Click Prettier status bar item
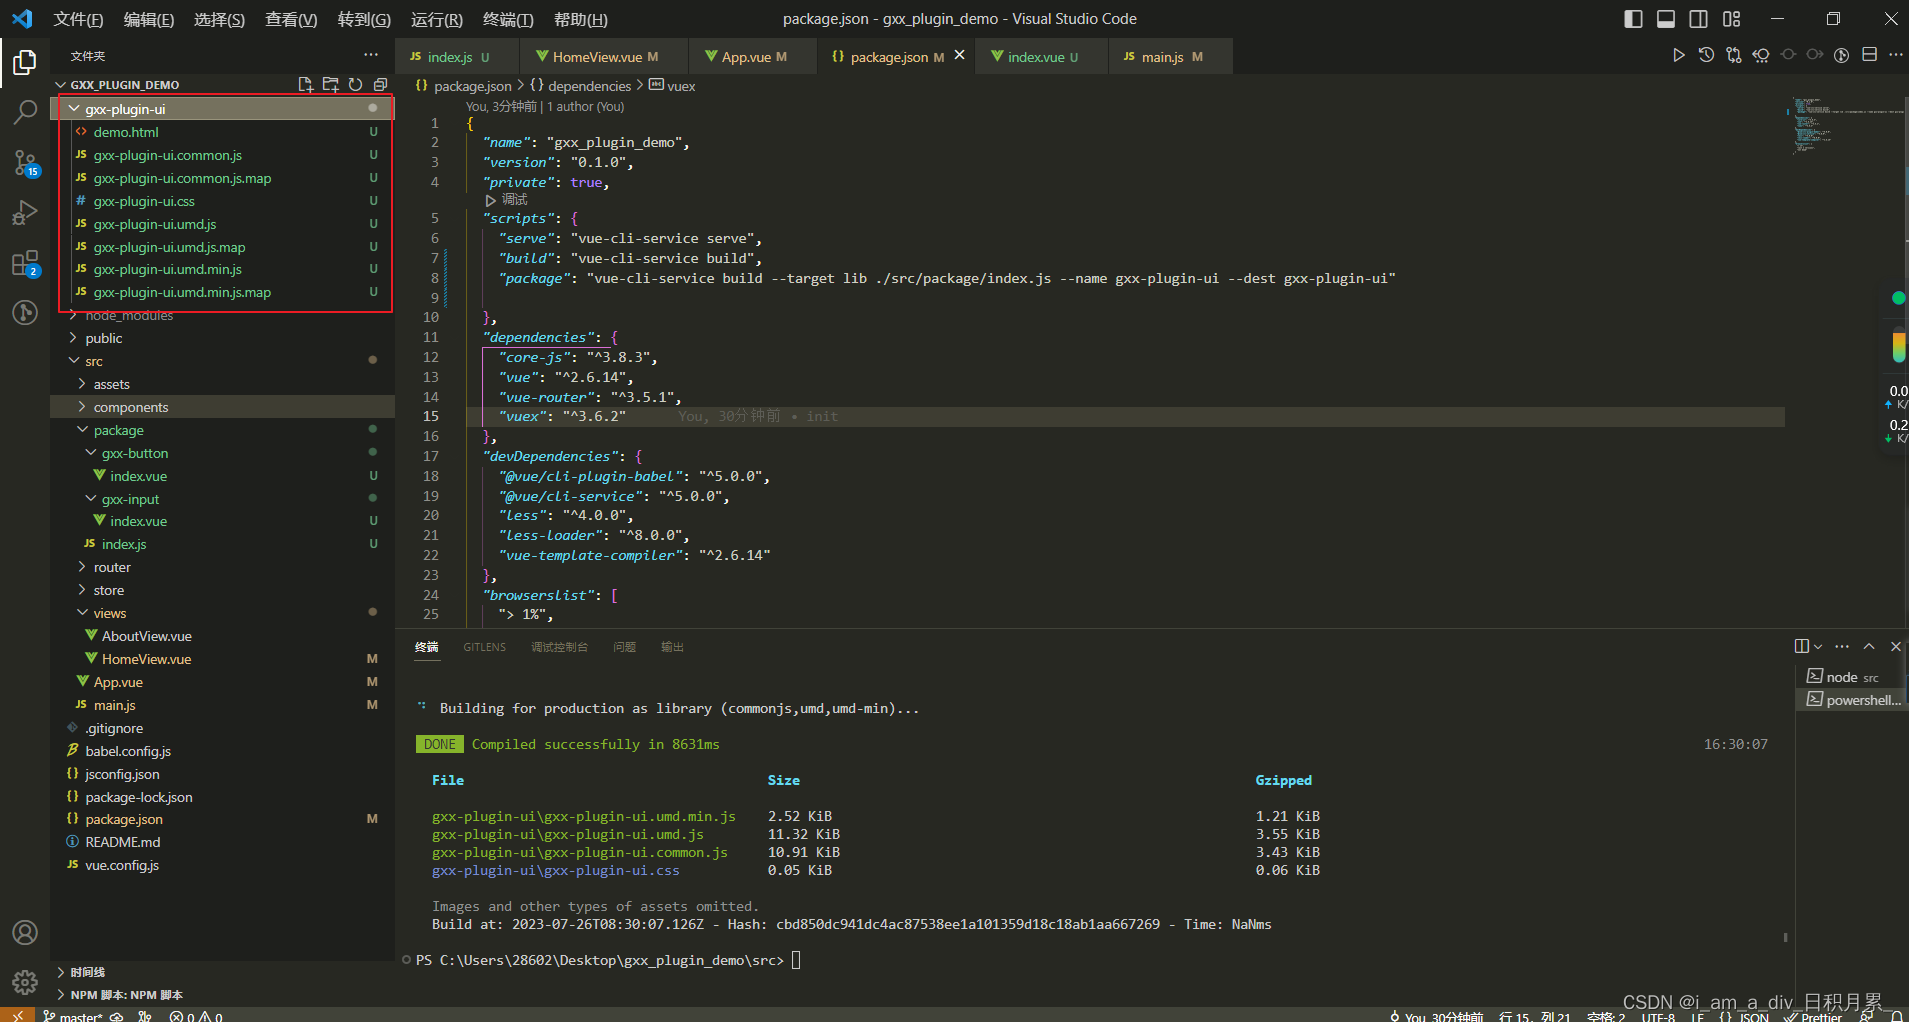The height and width of the screenshot is (1022, 1909). 1813,1016
